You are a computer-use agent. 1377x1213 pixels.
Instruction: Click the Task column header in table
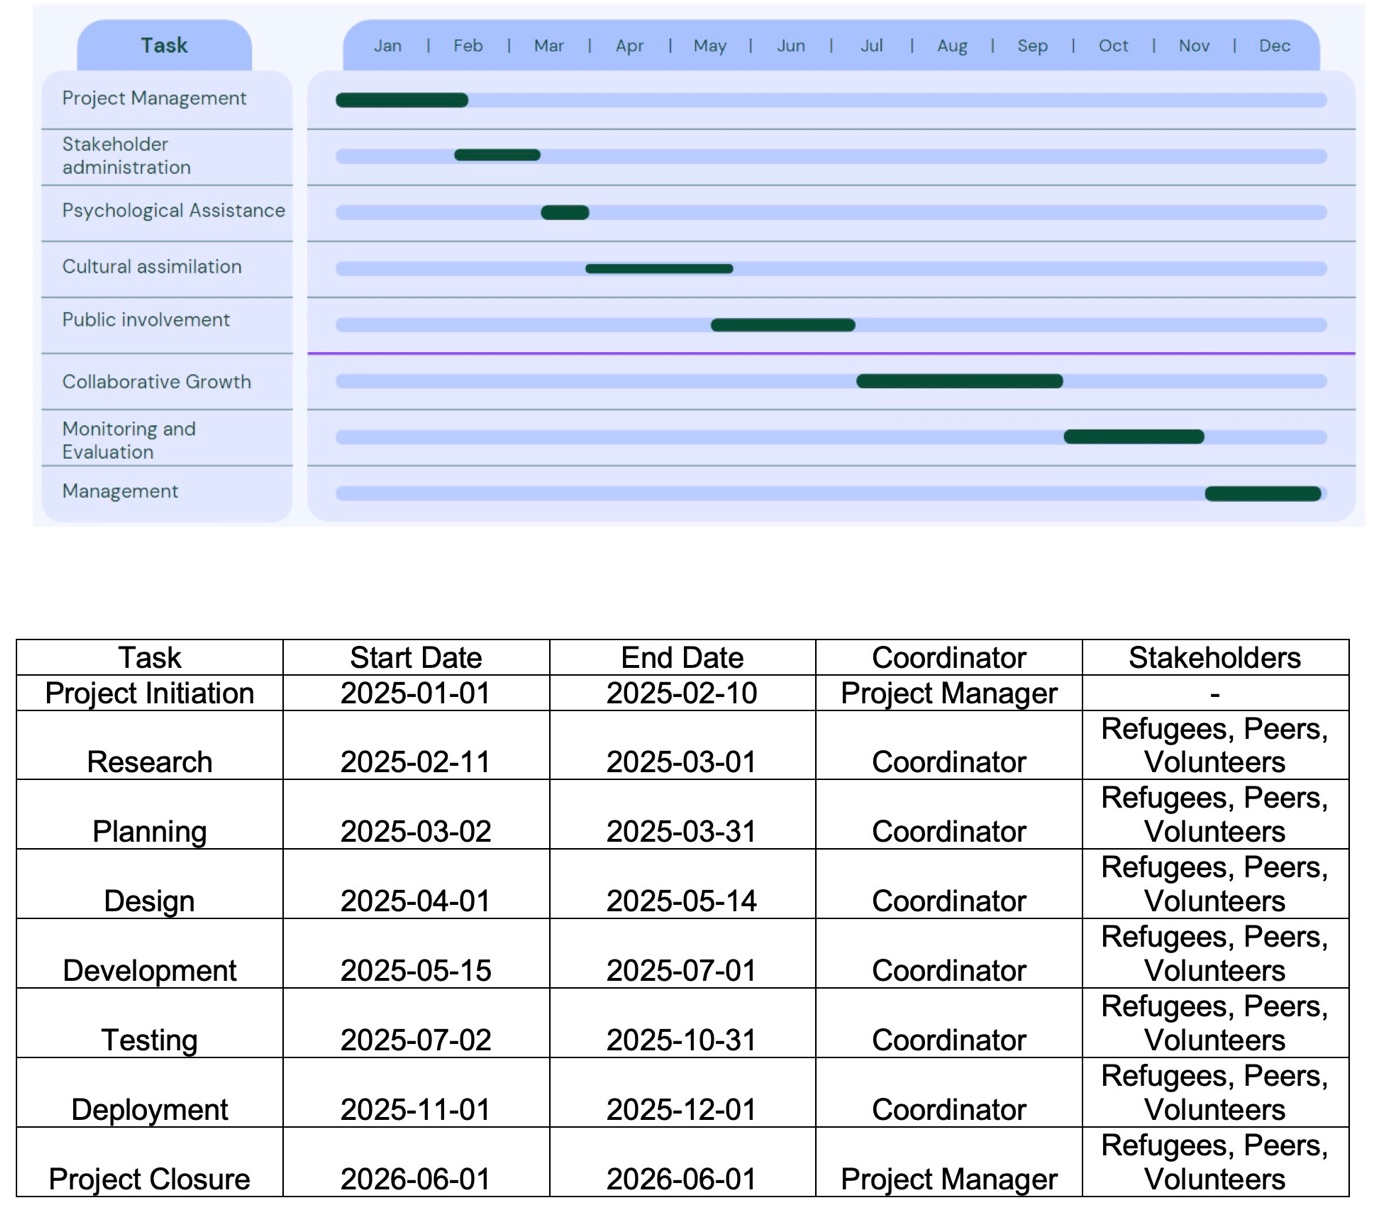[150, 658]
